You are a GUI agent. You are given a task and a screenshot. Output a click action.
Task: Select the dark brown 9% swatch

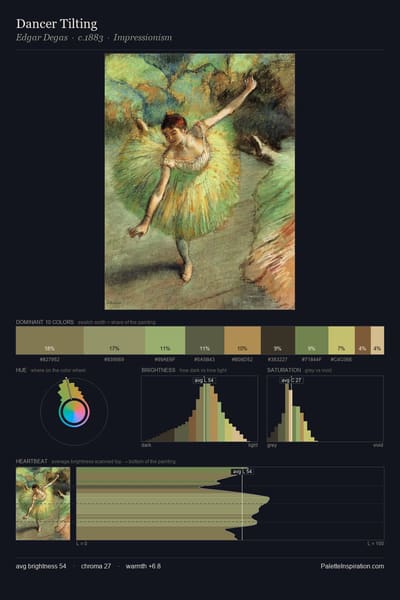278,340
